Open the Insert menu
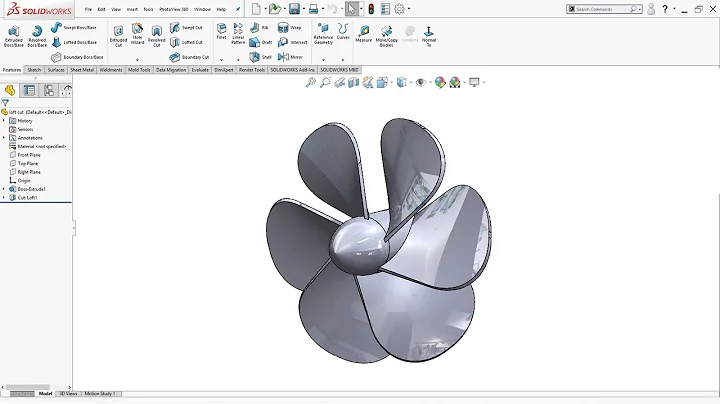This screenshot has width=720, height=404. [x=132, y=9]
